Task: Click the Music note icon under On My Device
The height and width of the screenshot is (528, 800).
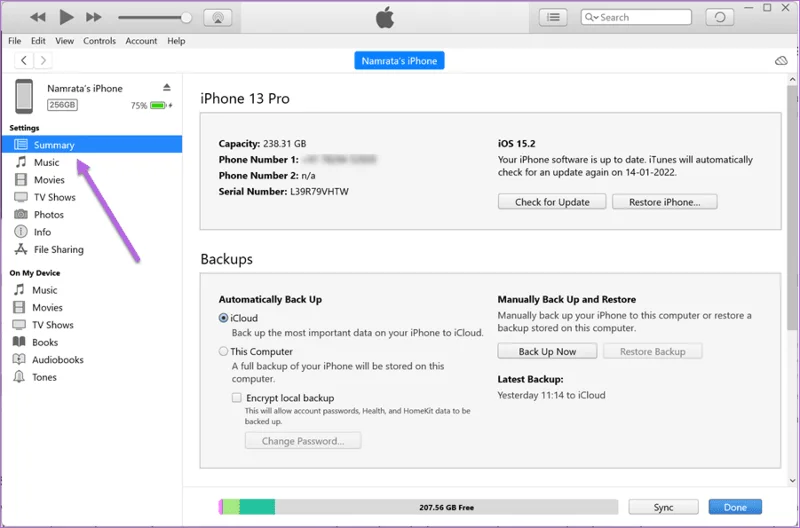Action: tap(19, 290)
